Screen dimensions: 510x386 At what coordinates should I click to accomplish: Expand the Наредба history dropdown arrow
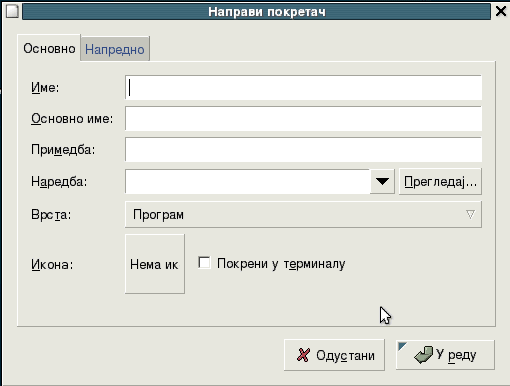click(x=382, y=181)
